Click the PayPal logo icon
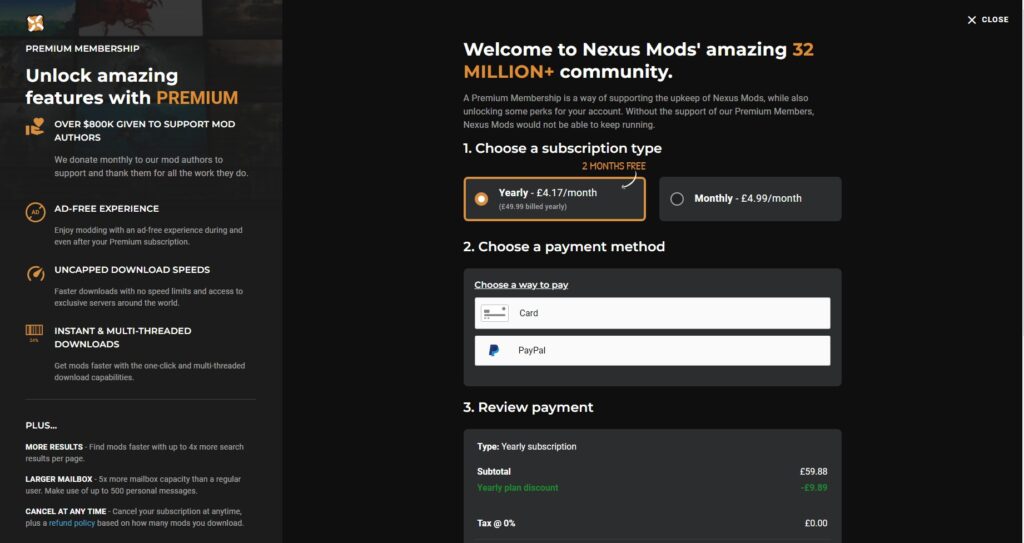 (x=494, y=350)
